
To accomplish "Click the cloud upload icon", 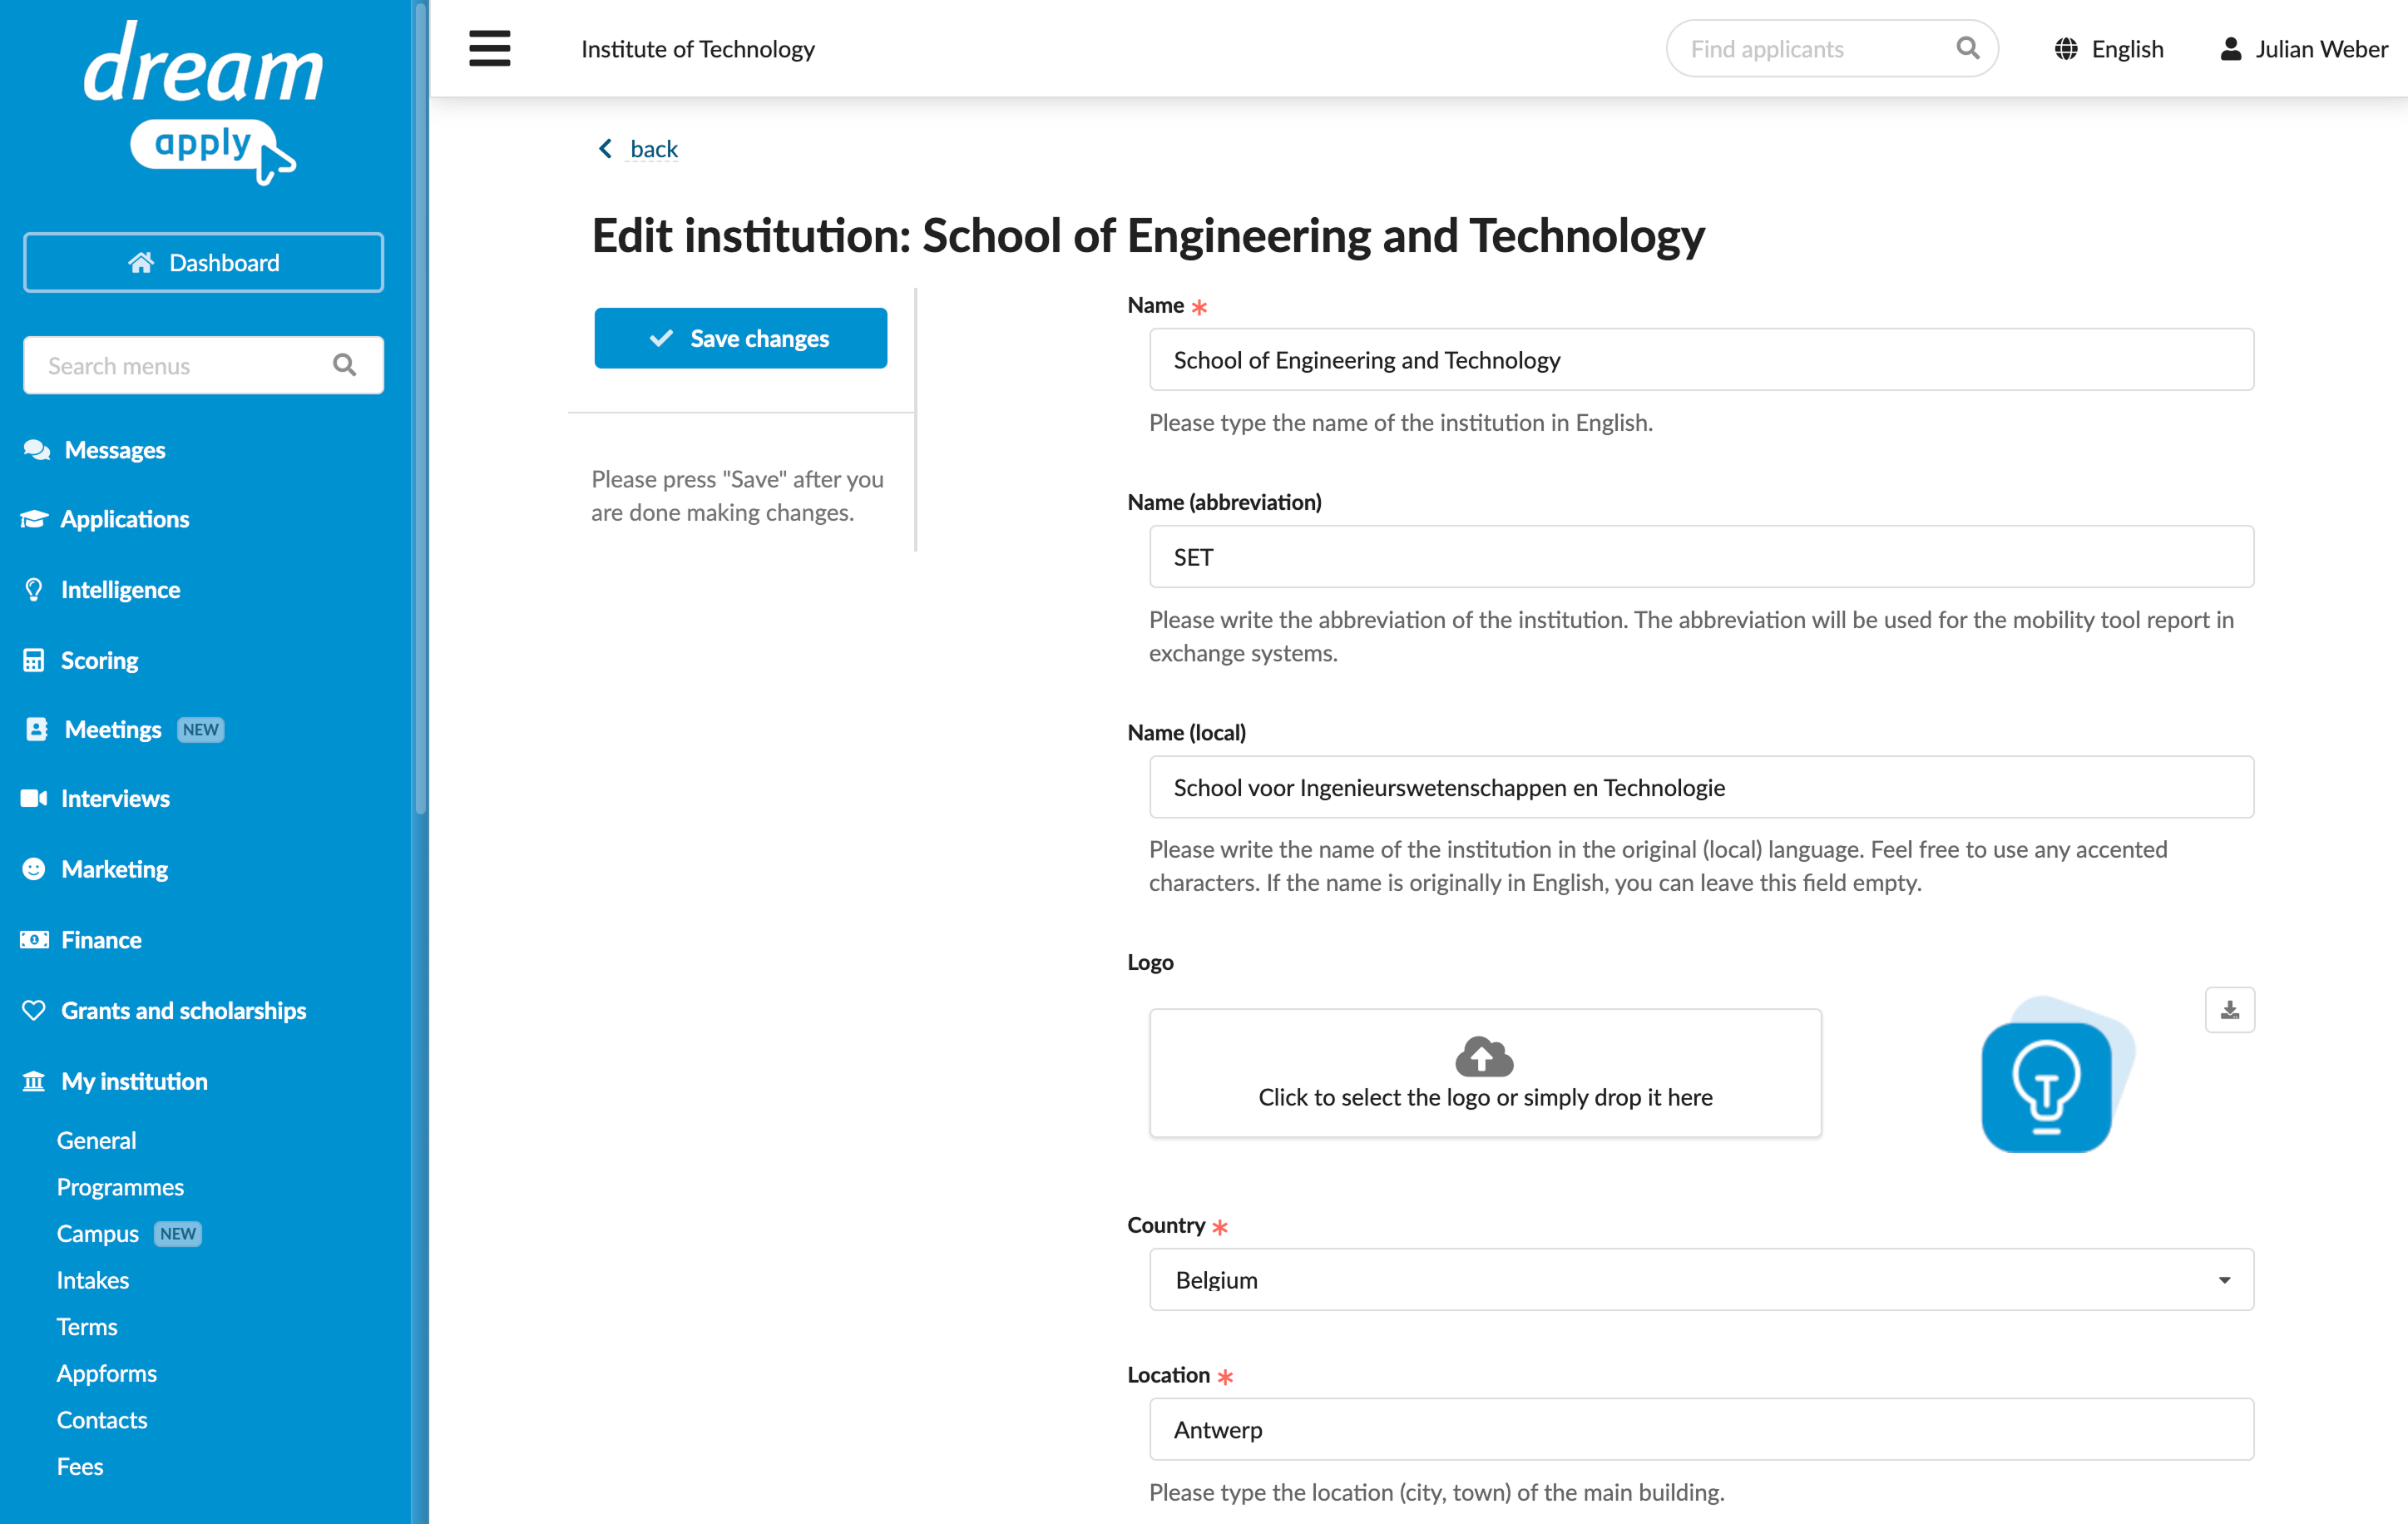I will pos(1484,1056).
